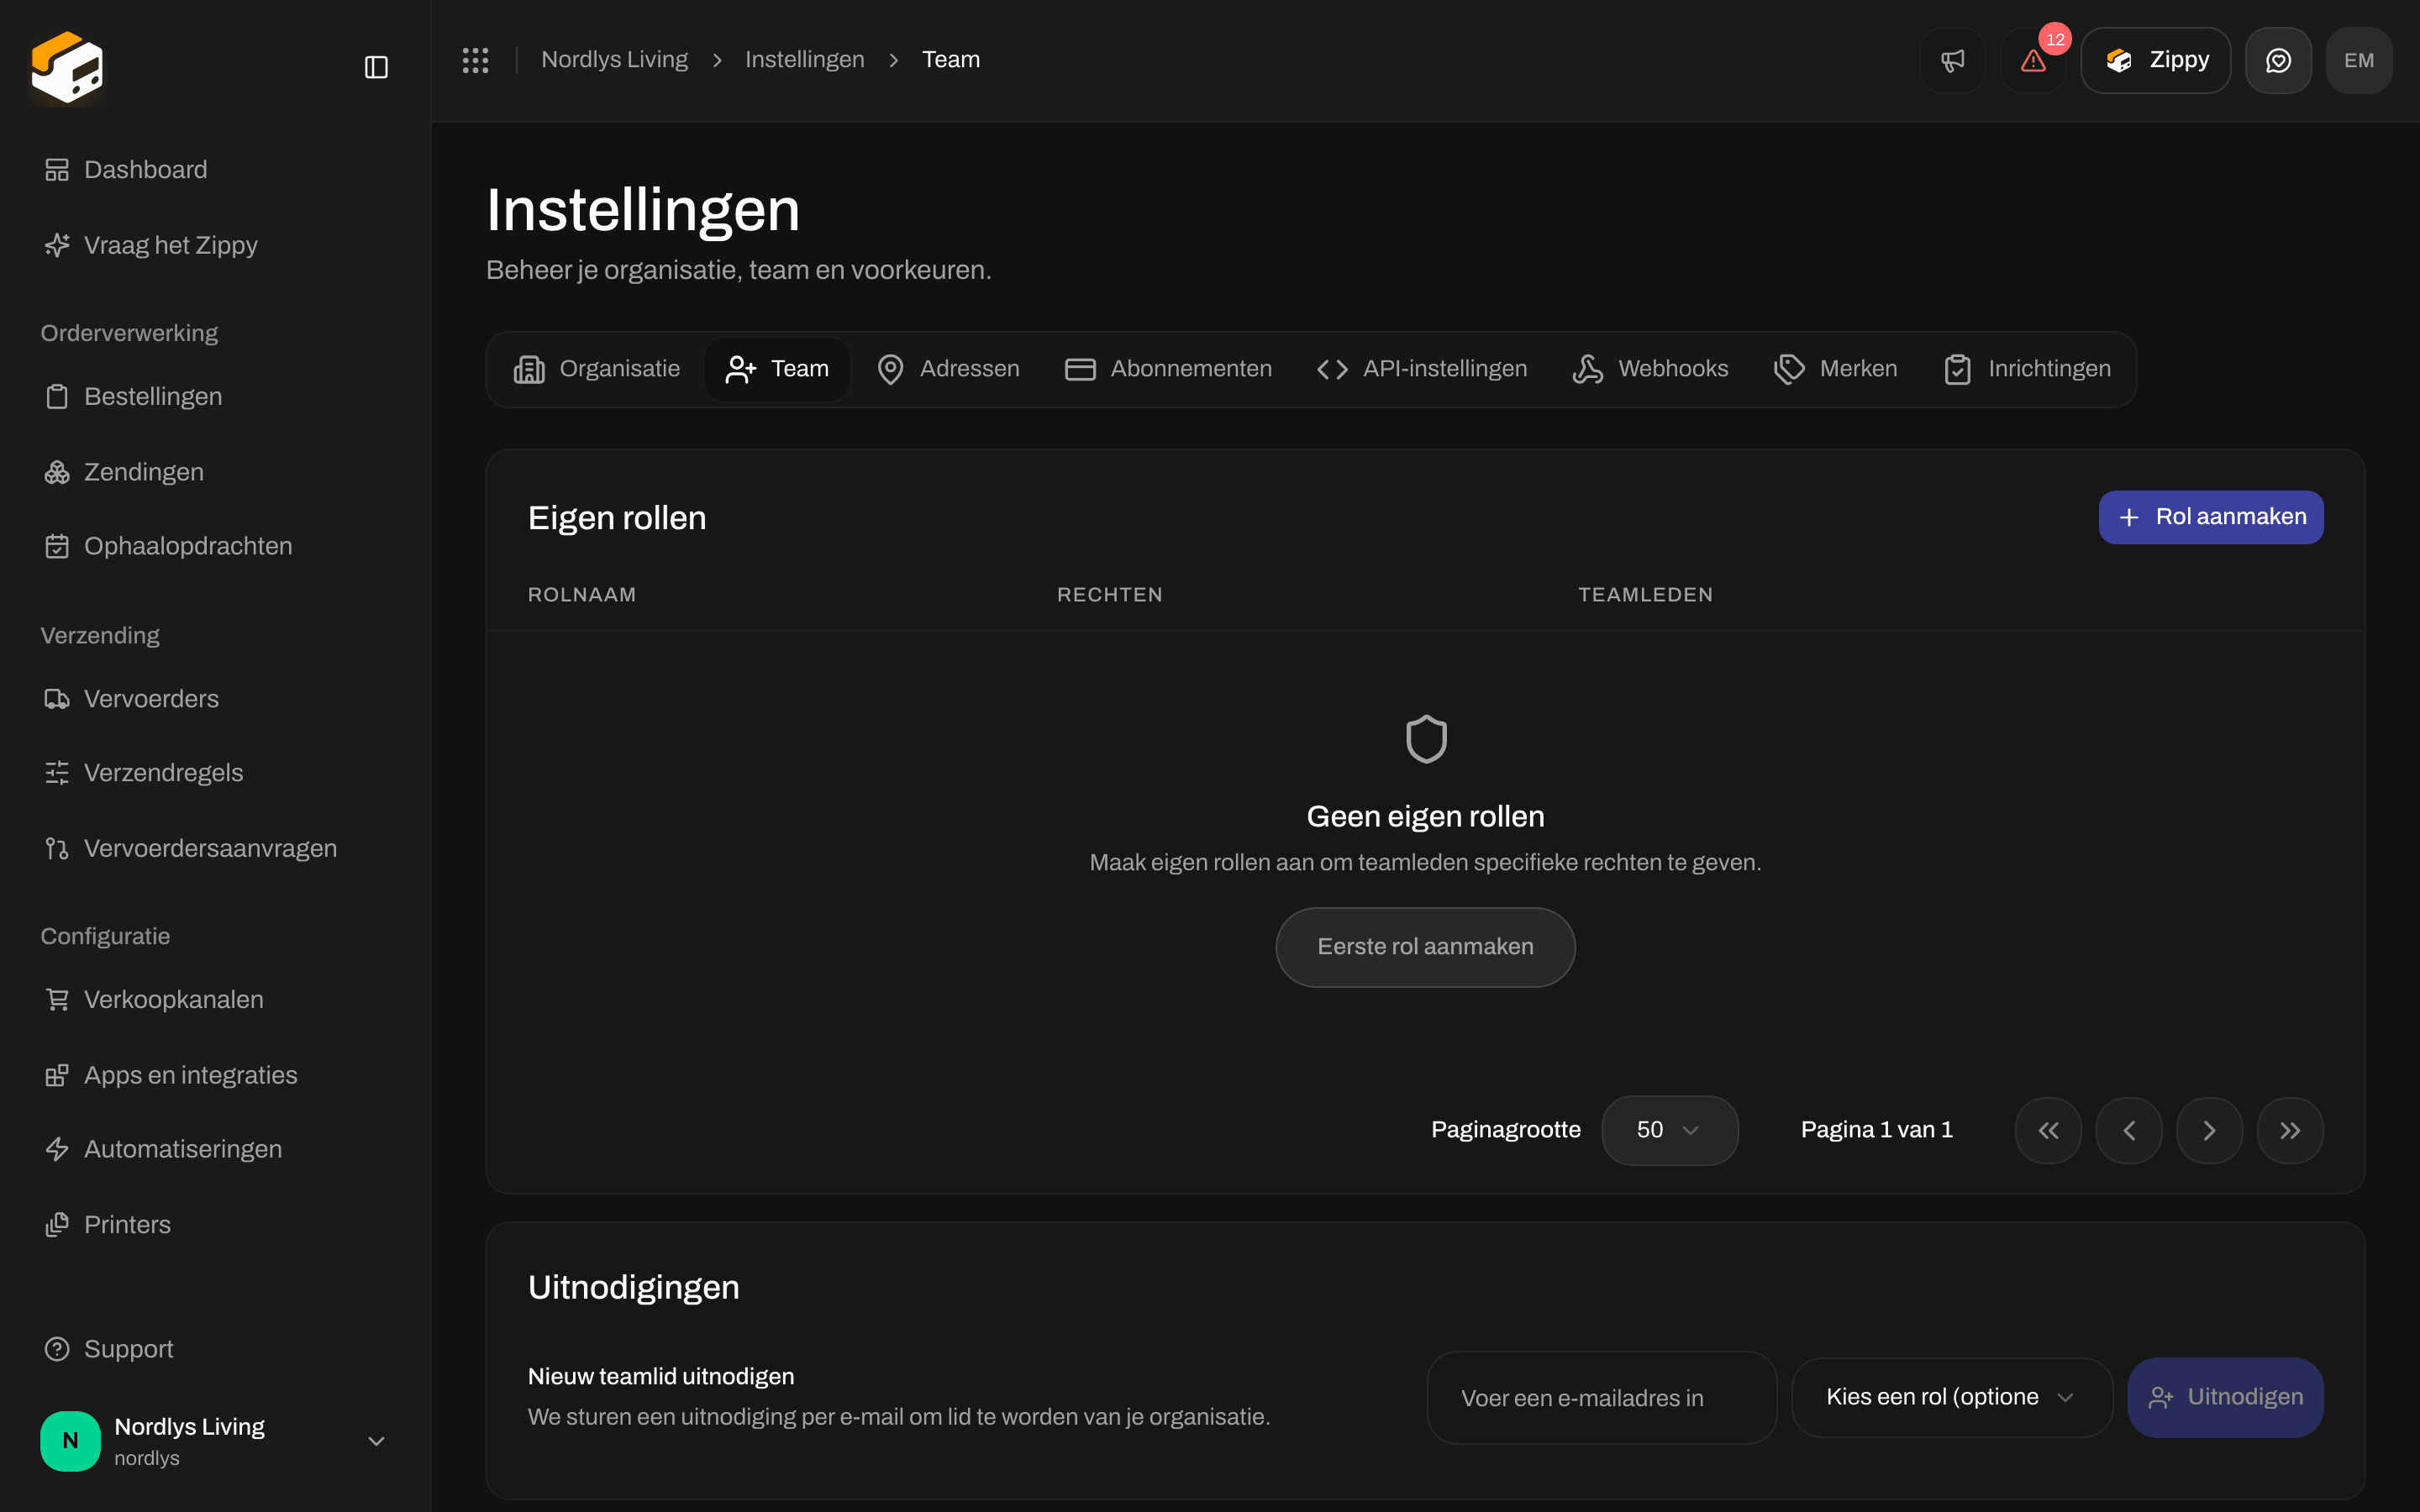Click the Rol aanmaken button

2210,517
